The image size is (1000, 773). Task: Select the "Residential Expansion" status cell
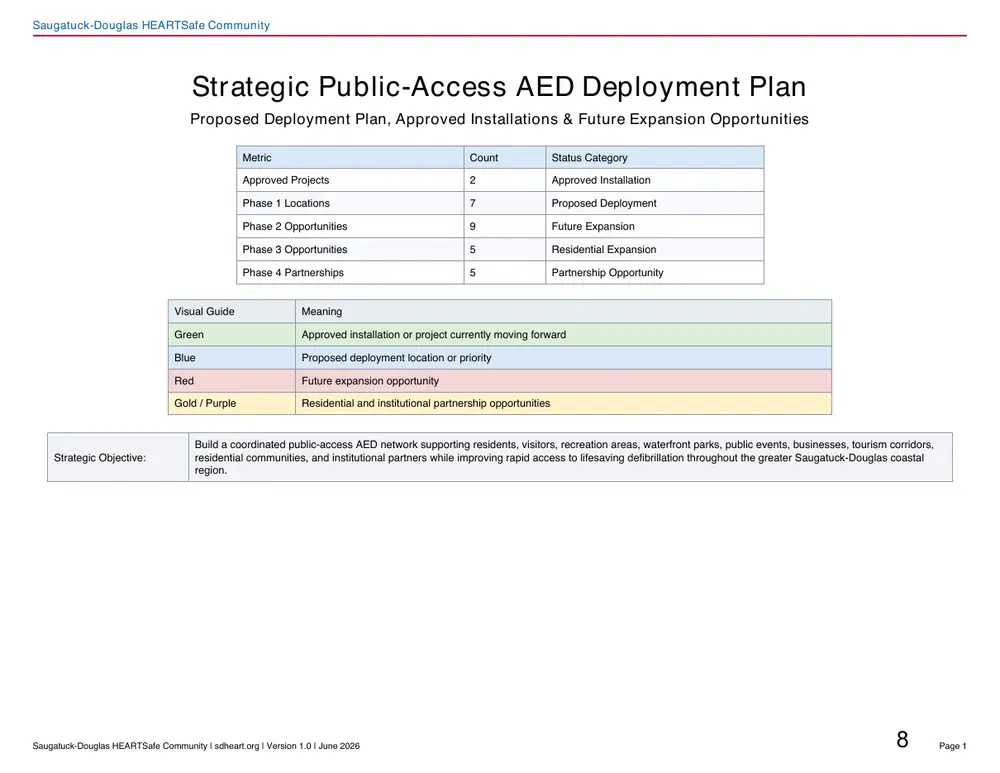pyautogui.click(x=654, y=249)
